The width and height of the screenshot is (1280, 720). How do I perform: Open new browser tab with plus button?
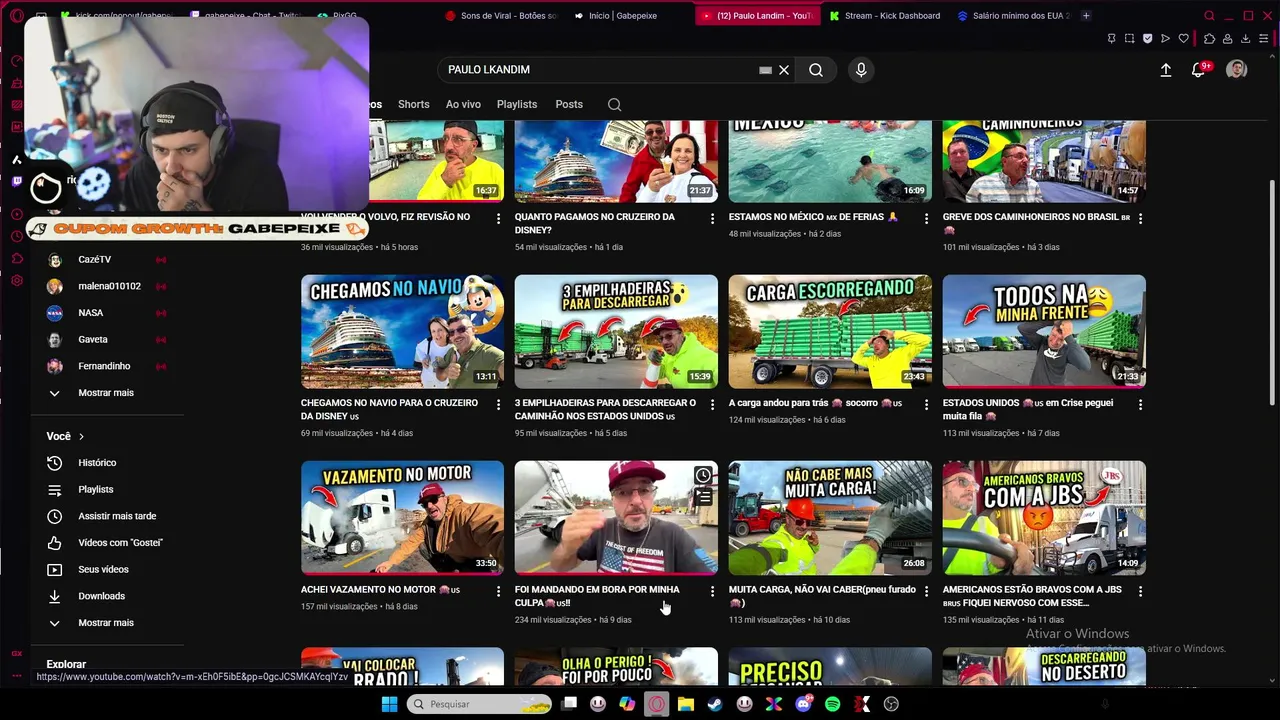click(x=1086, y=16)
